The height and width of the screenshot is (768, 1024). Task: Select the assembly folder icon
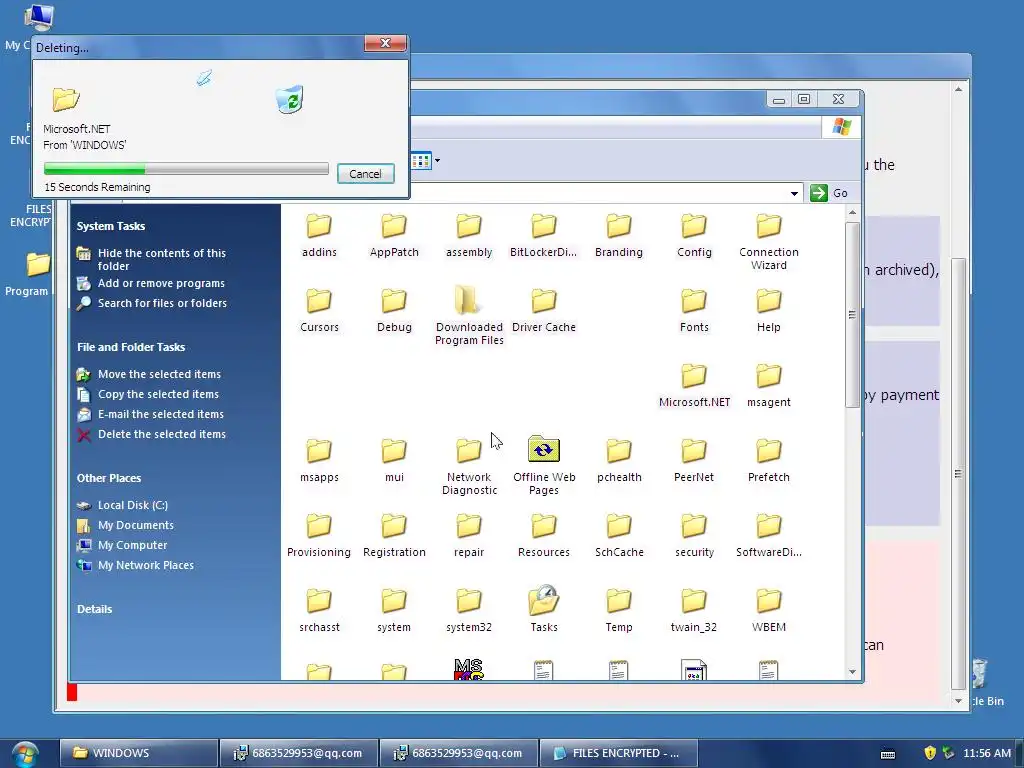(x=469, y=226)
